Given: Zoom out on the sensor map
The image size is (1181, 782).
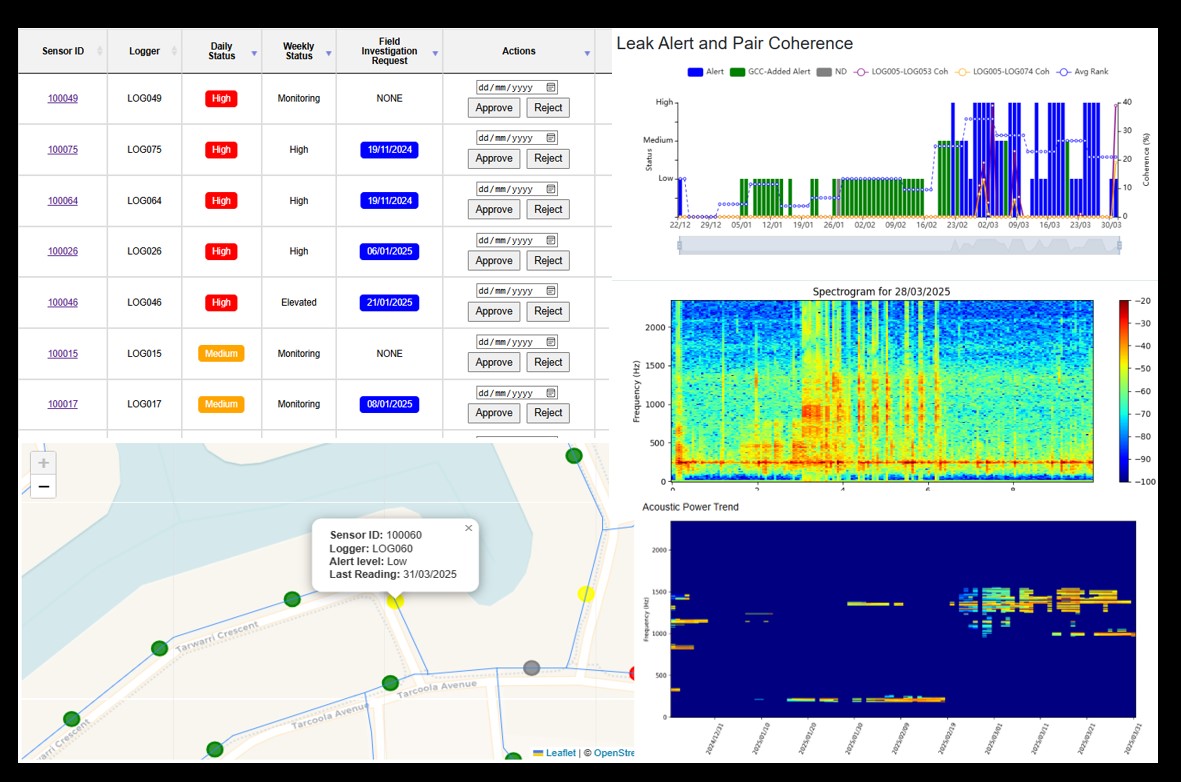Looking at the screenshot, I should click(x=44, y=488).
